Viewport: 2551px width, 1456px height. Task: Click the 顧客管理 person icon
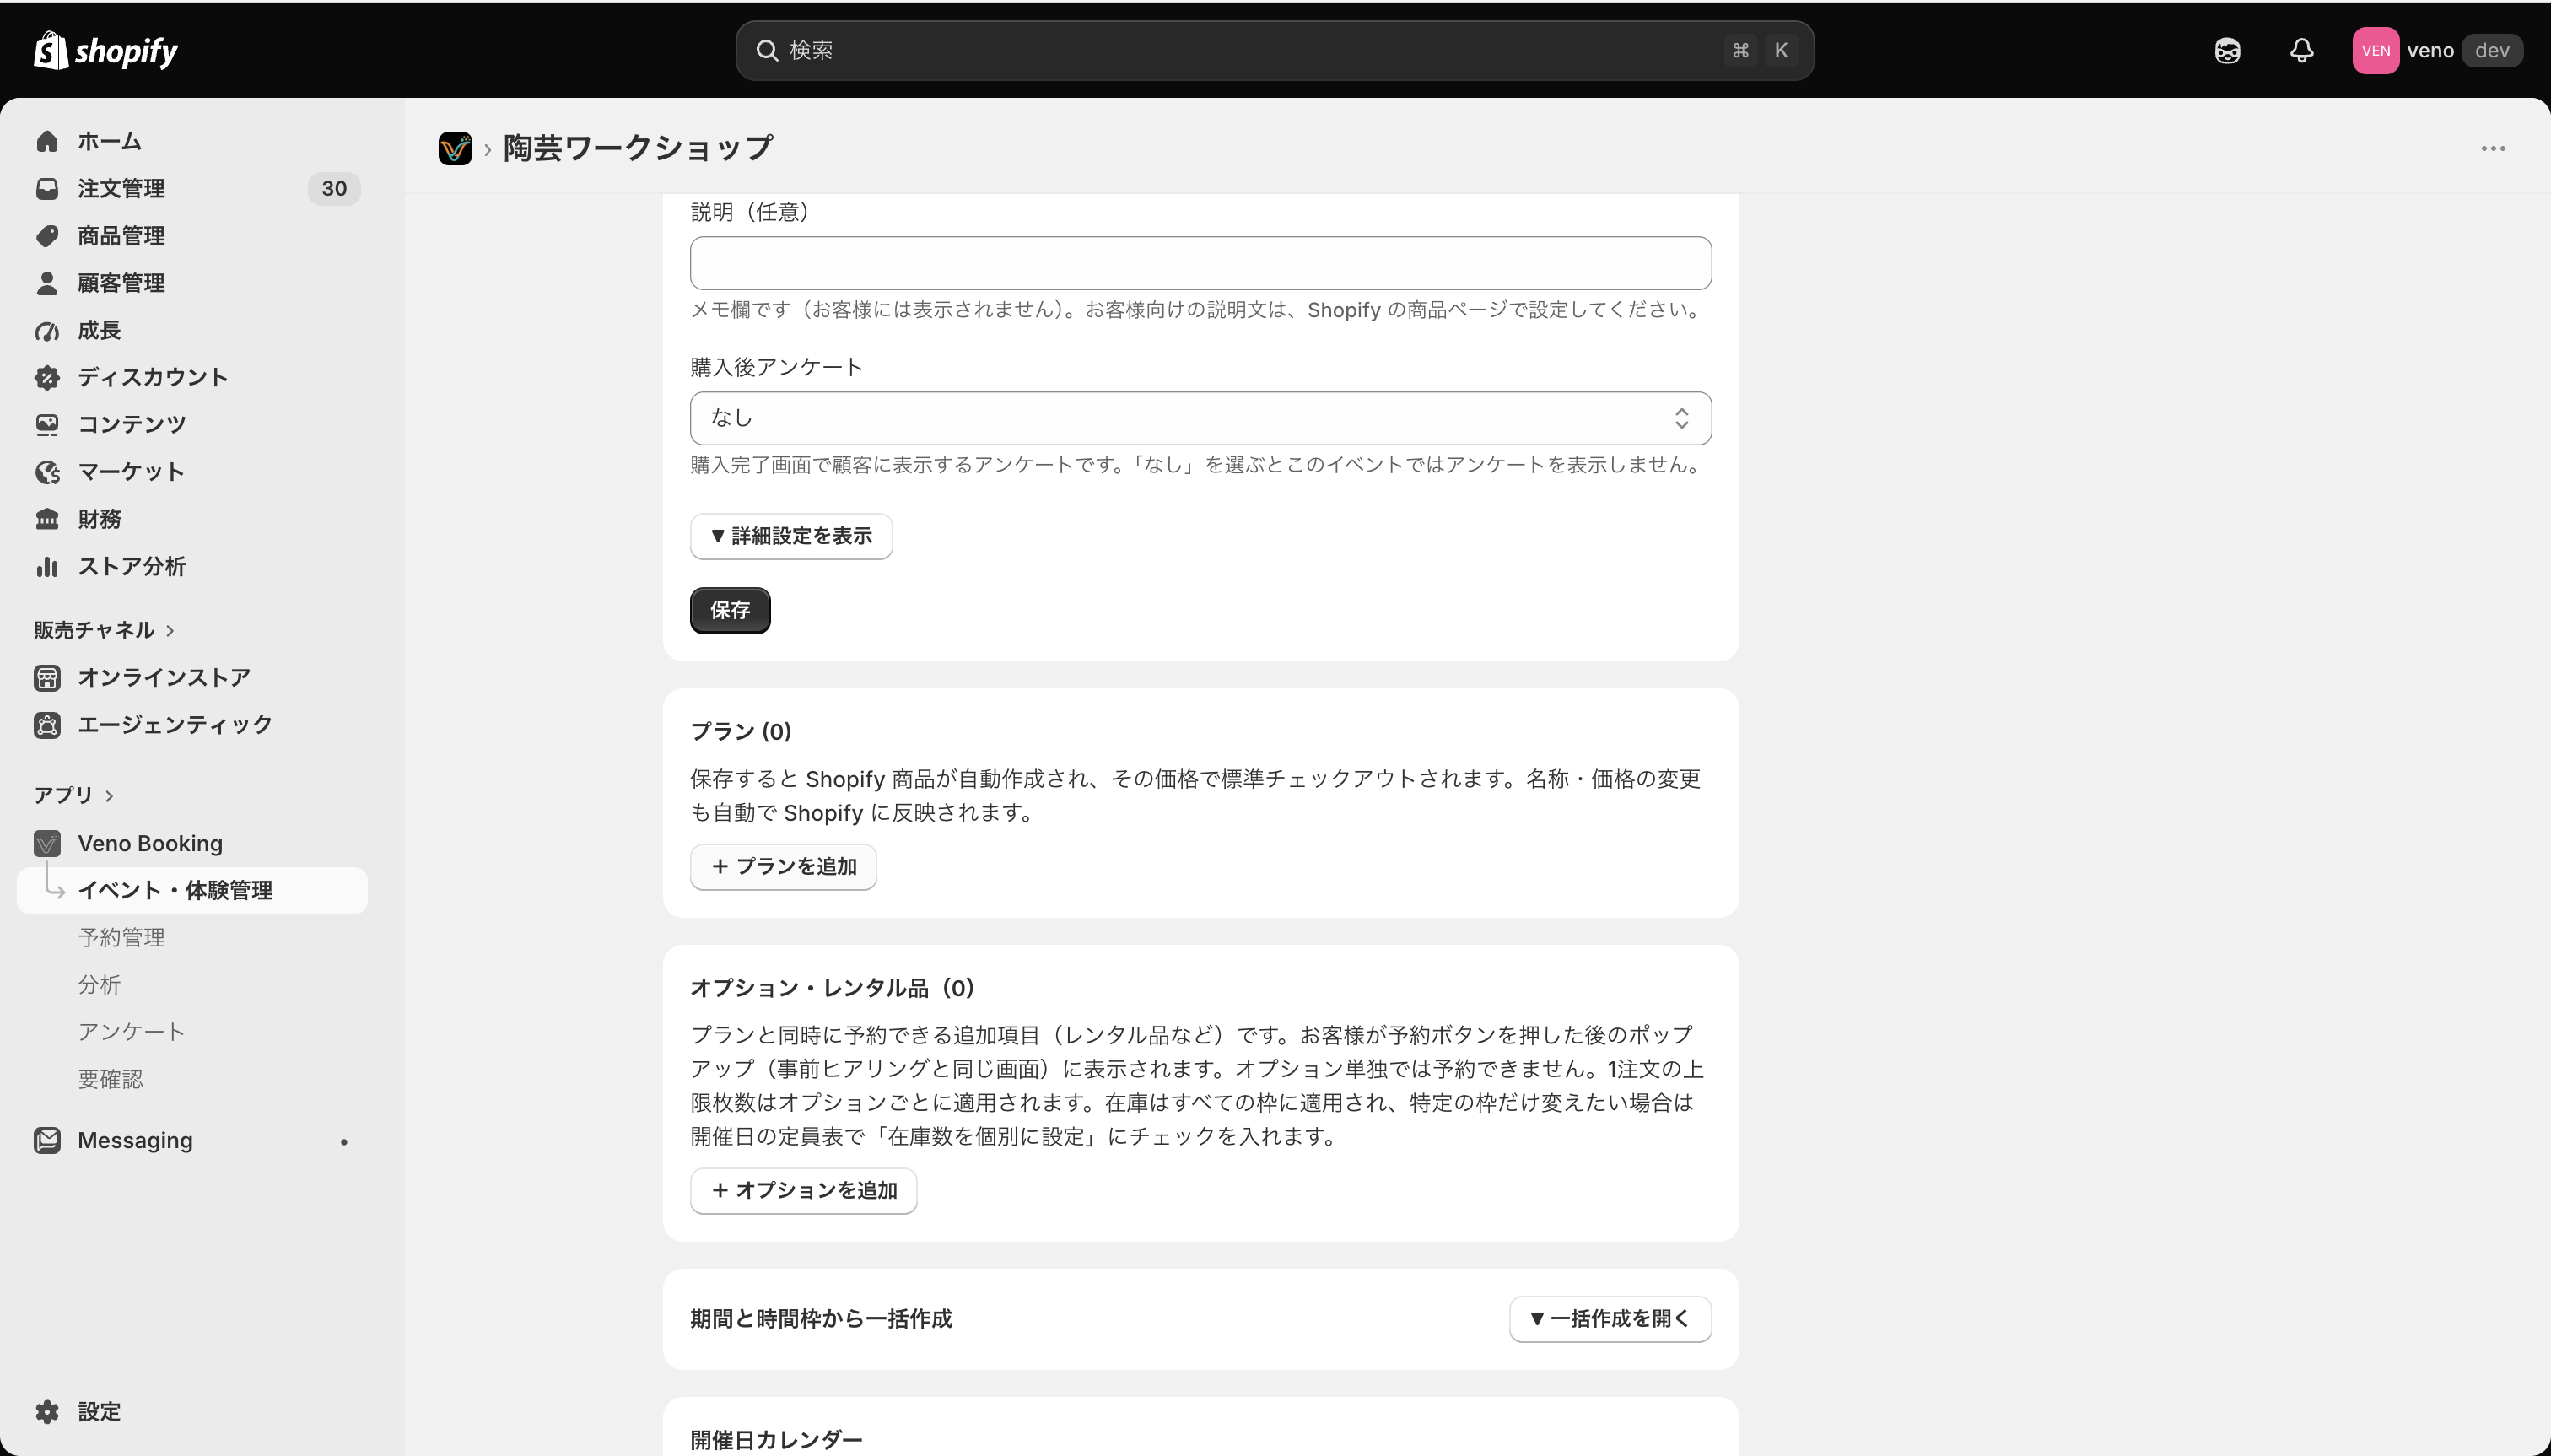click(x=47, y=283)
